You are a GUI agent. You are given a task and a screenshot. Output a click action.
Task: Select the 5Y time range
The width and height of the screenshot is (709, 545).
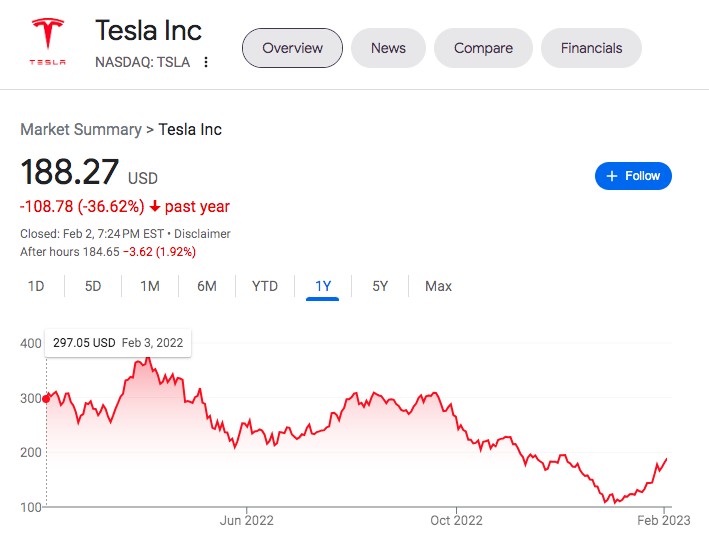tap(380, 286)
